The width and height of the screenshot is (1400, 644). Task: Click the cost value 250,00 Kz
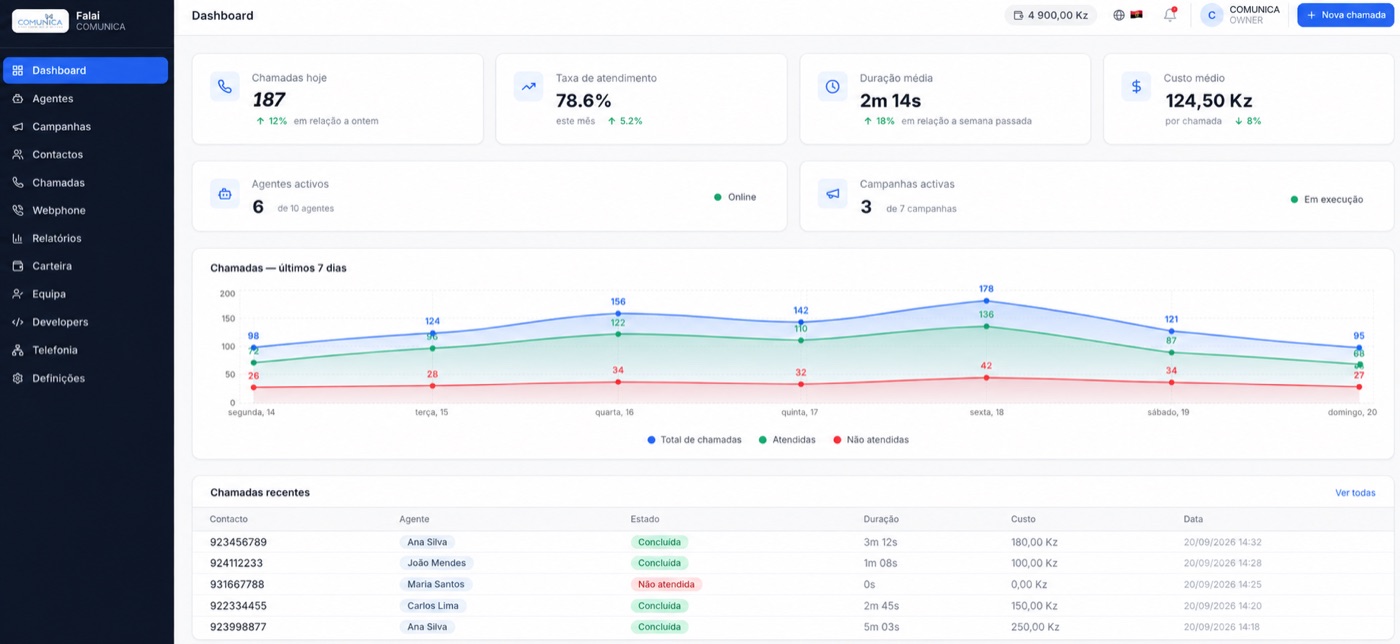(1035, 627)
